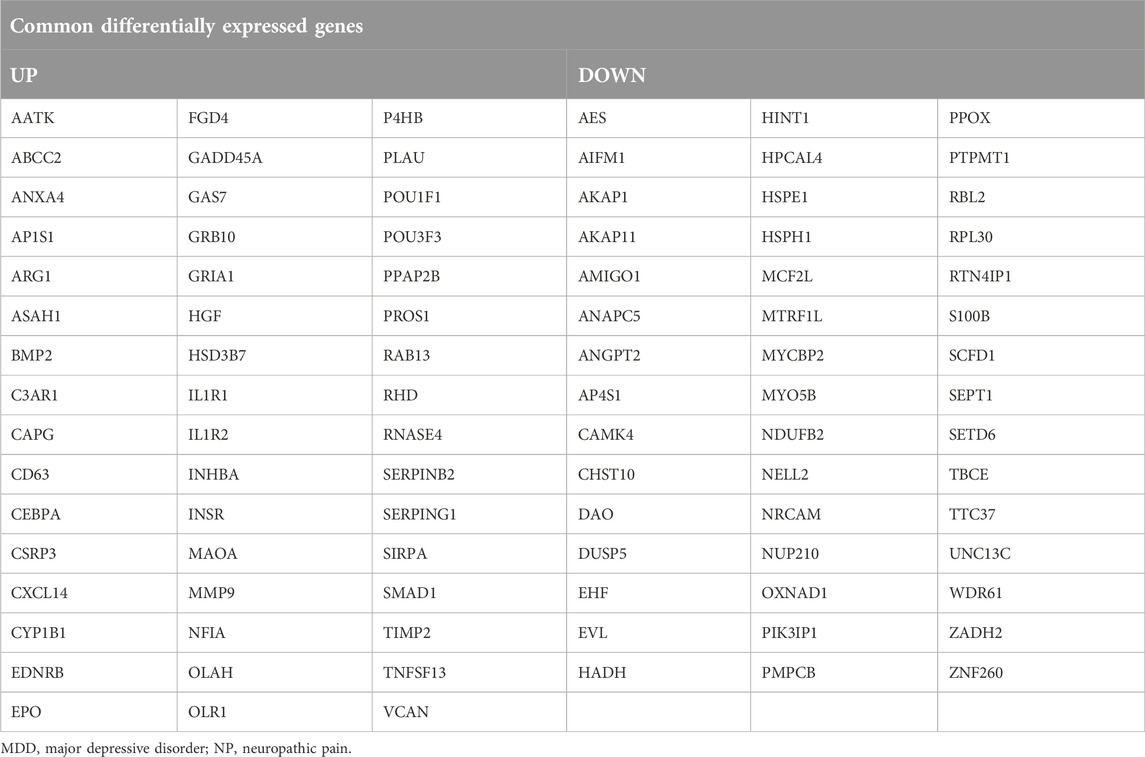Select the AIFM1 gene cell
Screen dimensions: 1145x757
[658, 158]
